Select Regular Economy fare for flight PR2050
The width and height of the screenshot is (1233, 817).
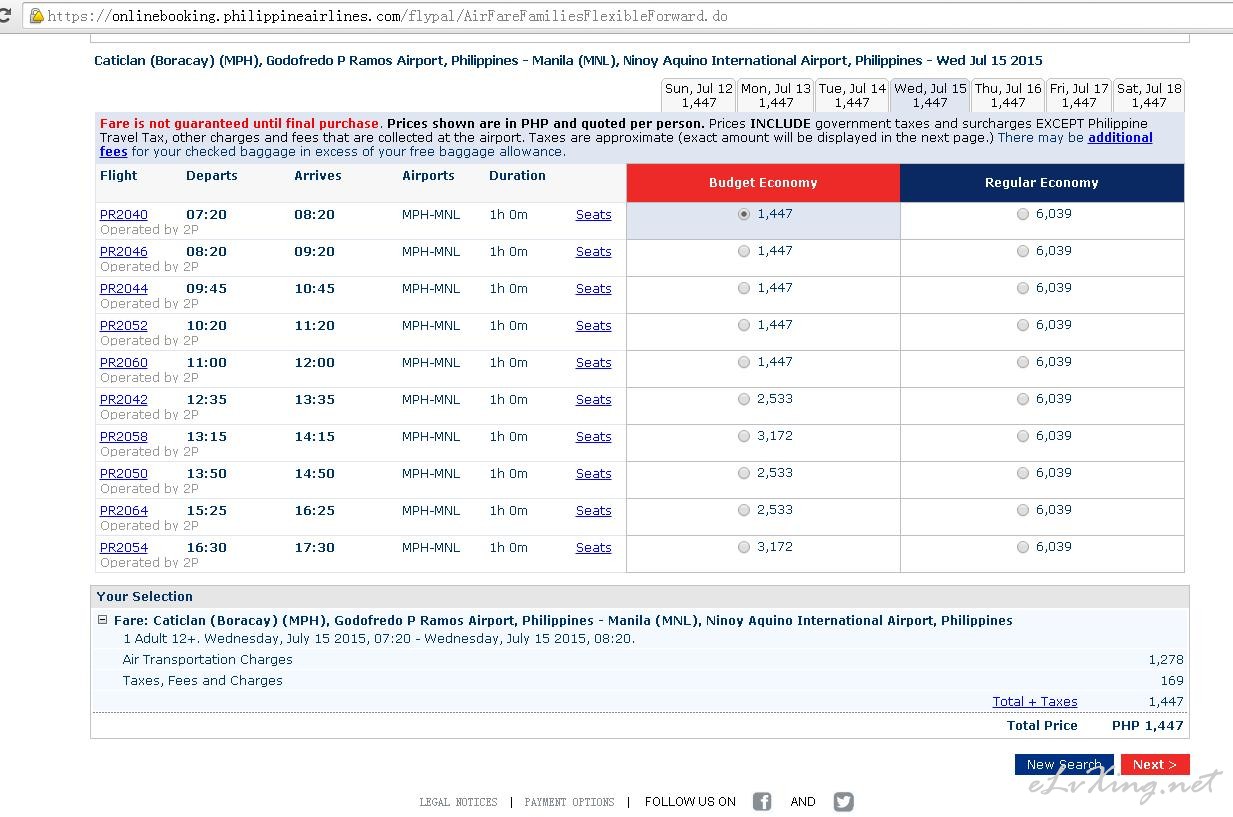(x=1023, y=473)
